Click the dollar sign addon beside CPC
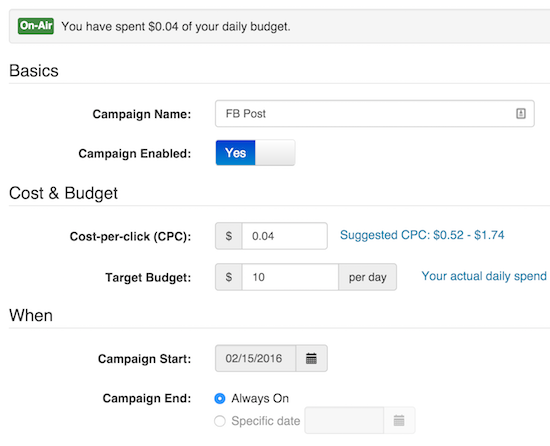This screenshot has height=446, width=550. [x=229, y=236]
